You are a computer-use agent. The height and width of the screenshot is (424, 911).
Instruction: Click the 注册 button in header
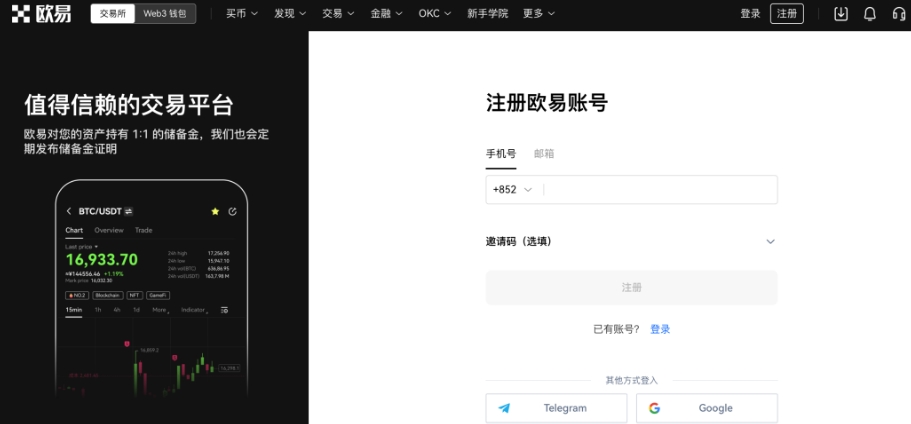pyautogui.click(x=787, y=14)
